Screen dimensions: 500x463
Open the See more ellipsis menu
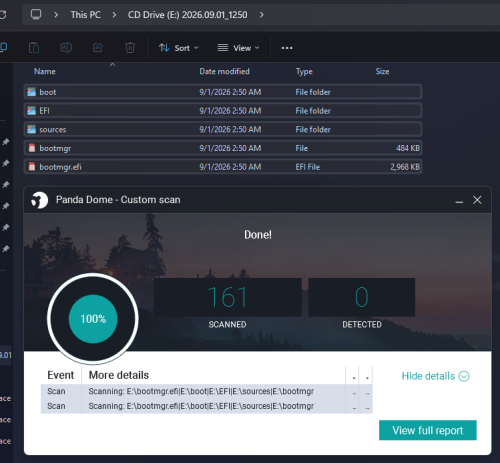pos(287,48)
